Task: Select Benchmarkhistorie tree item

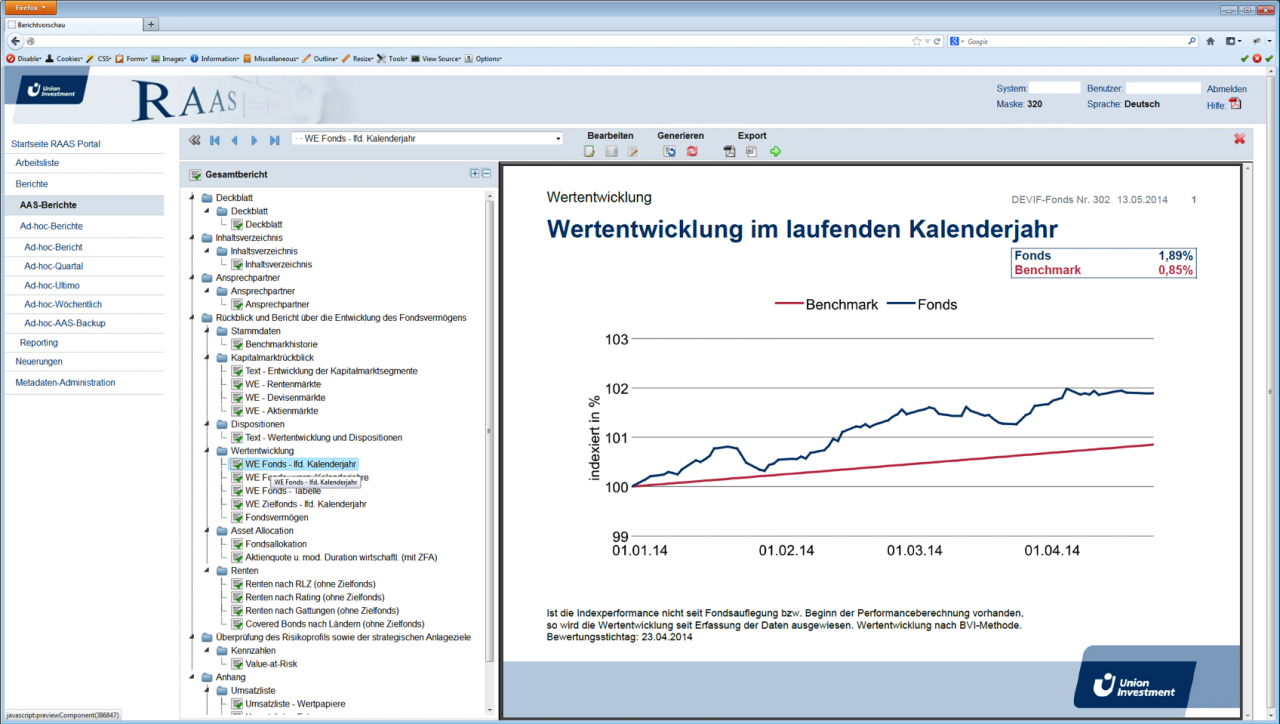Action: [282, 344]
